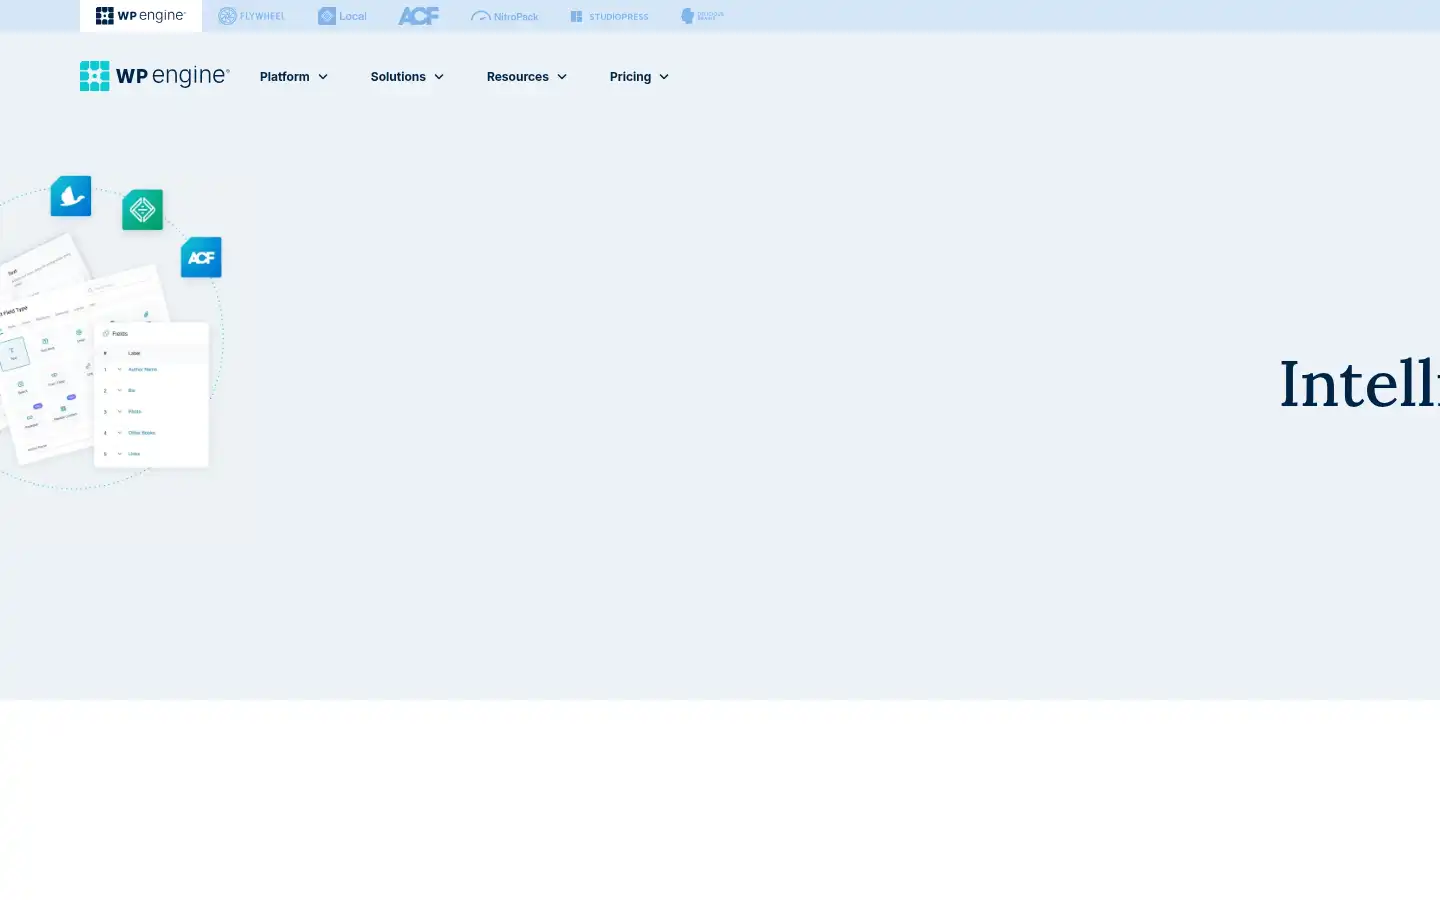The height and width of the screenshot is (900, 1440).
Task: Click the blue ACF icon tile
Action: 201,258
